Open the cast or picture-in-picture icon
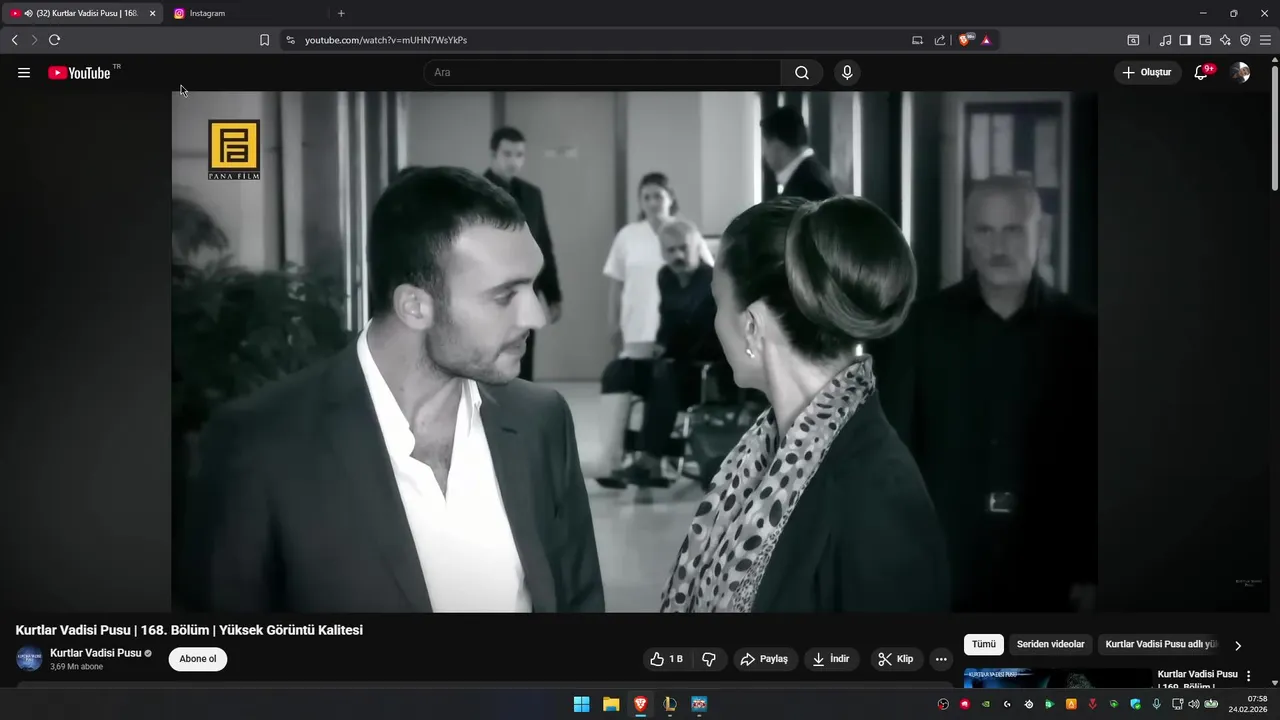 click(x=917, y=40)
